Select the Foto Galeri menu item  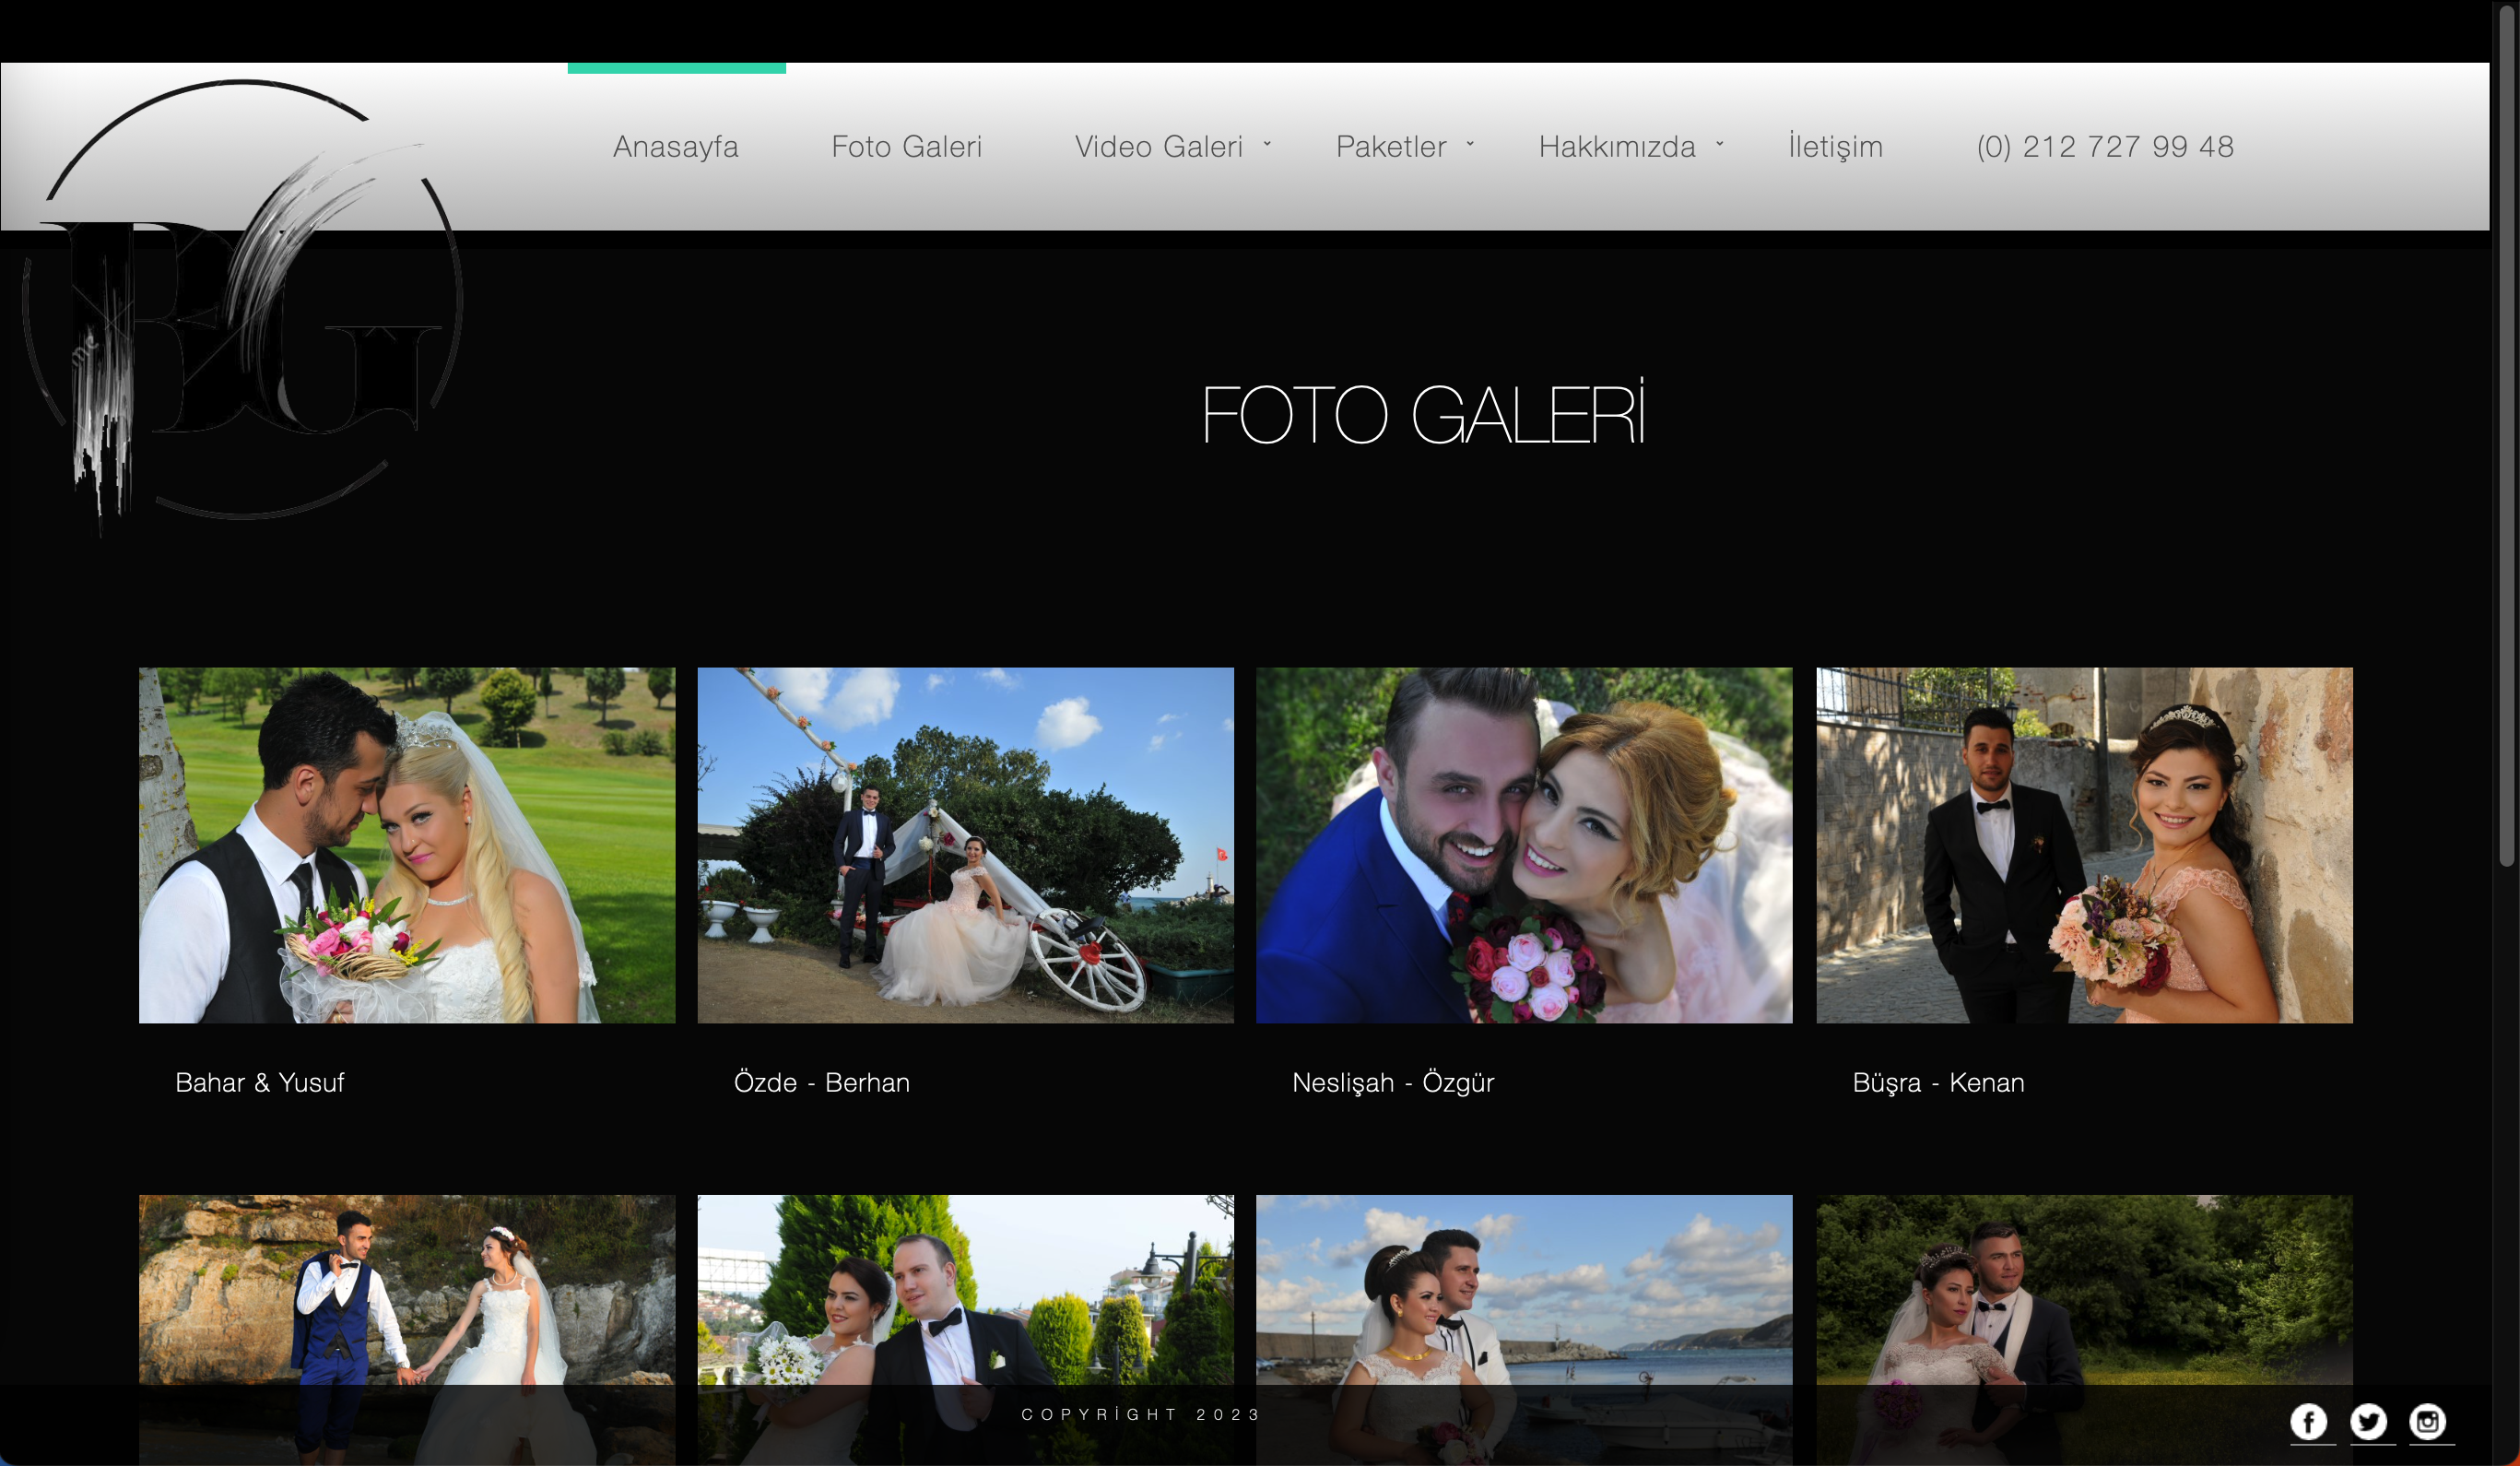point(906,147)
